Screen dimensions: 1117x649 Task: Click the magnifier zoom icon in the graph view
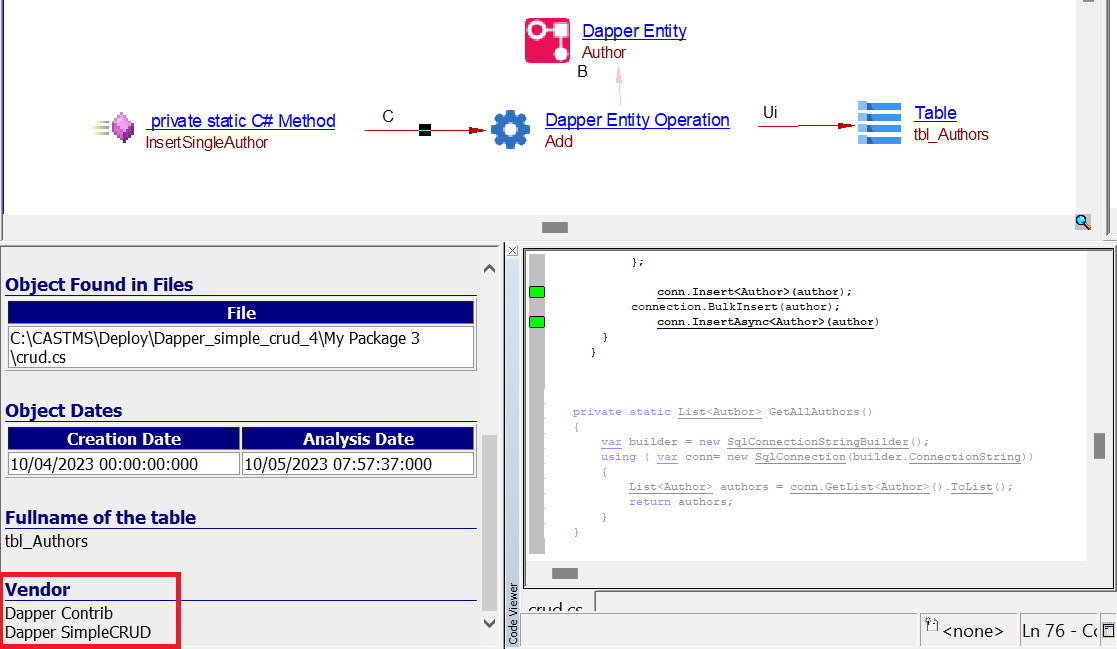point(1083,222)
